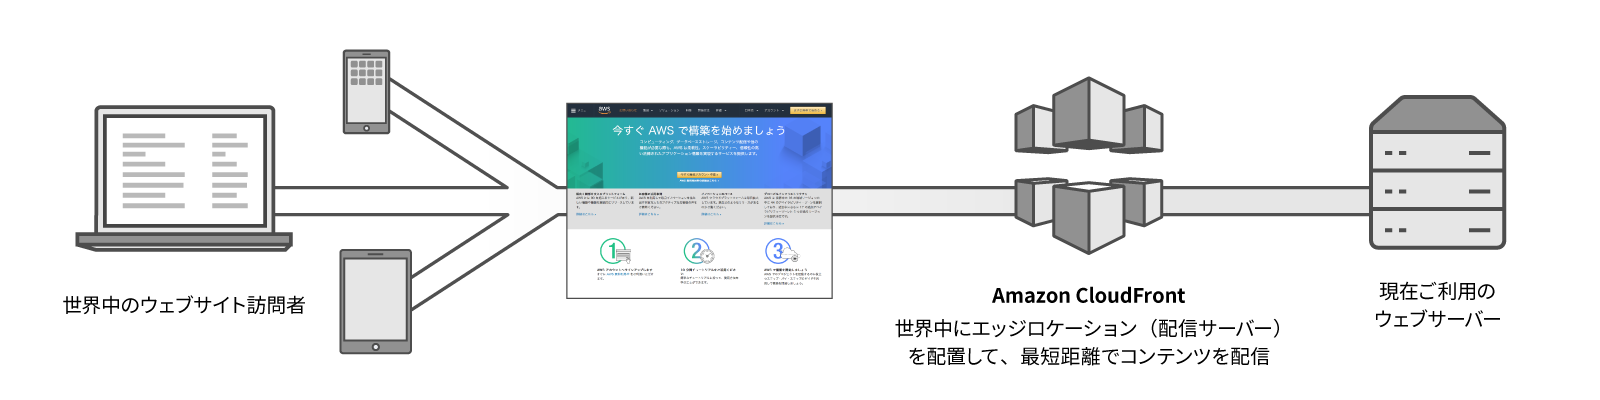Click the smartphone icon
Screen dimensions: 1600x400
[366, 91]
